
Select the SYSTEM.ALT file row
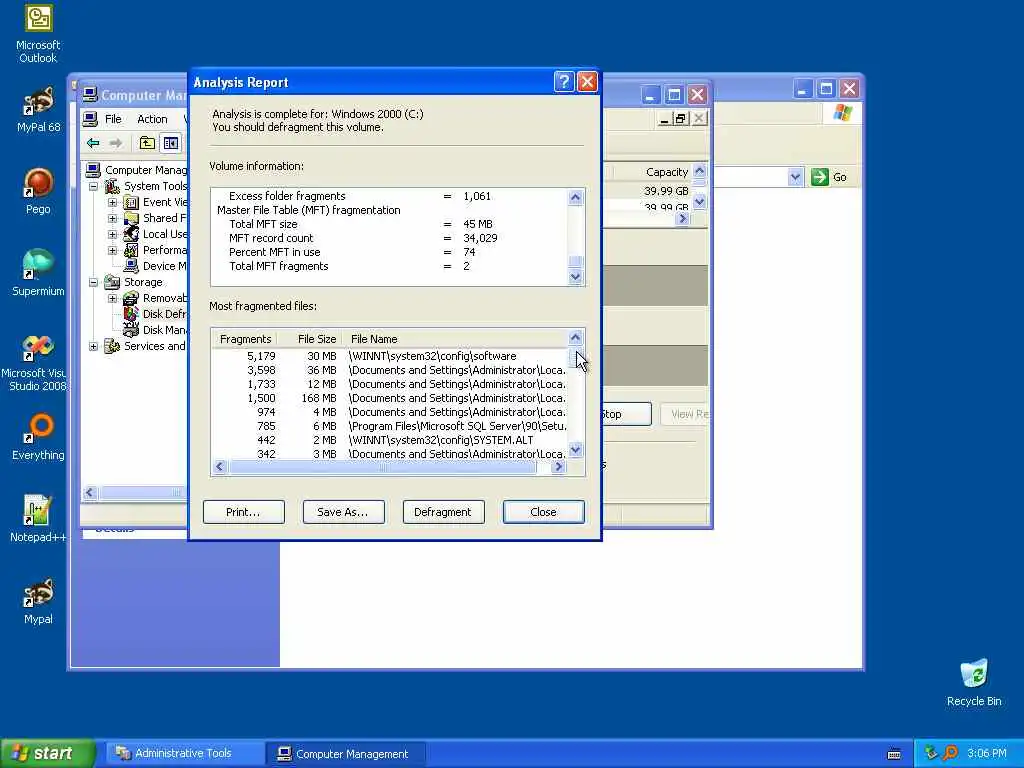coord(390,440)
